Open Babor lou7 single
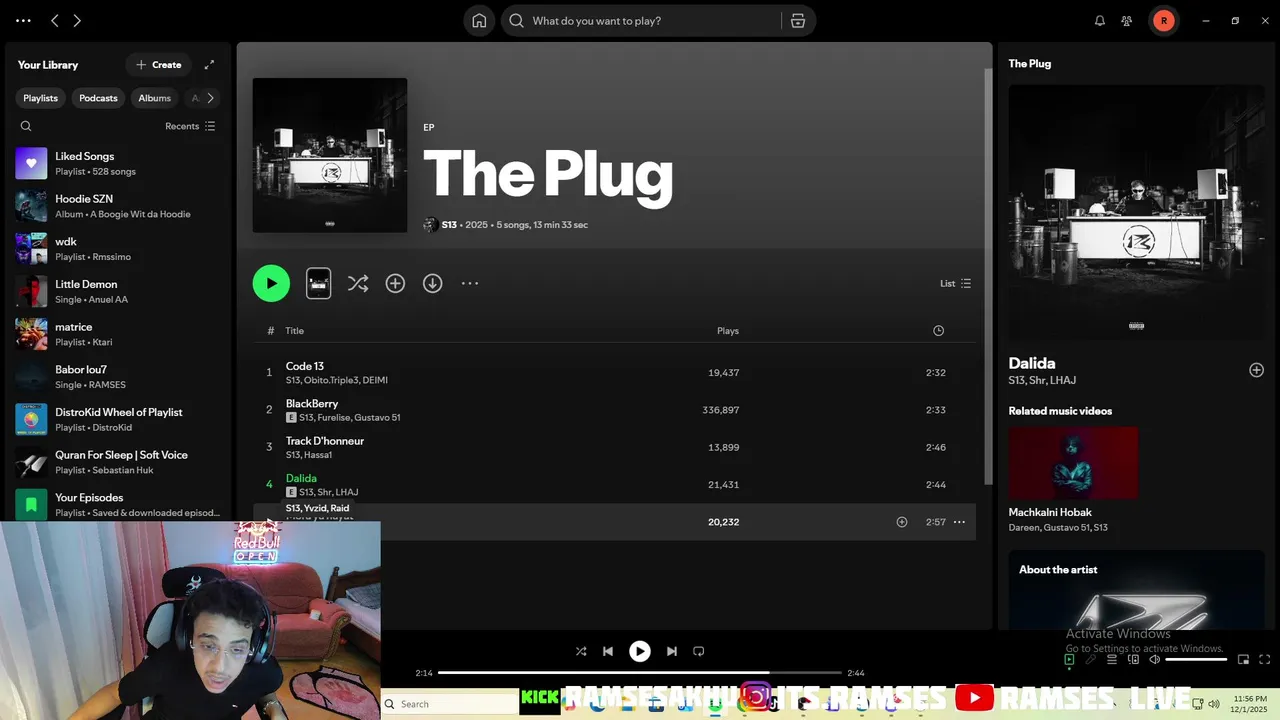This screenshot has width=1280, height=720. (118, 376)
